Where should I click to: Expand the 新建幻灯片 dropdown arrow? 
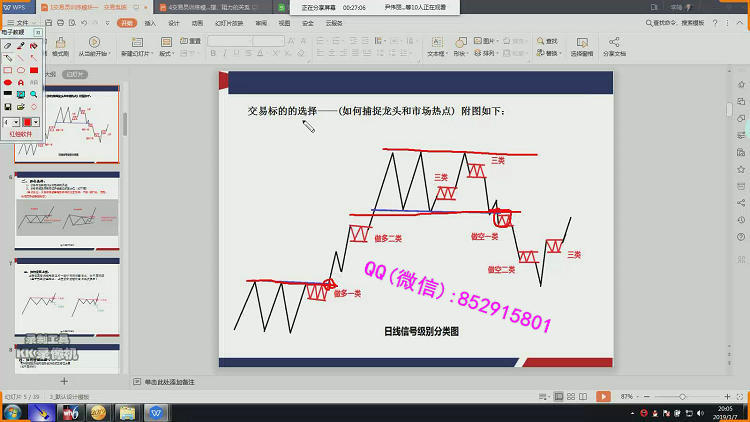pyautogui.click(x=134, y=54)
